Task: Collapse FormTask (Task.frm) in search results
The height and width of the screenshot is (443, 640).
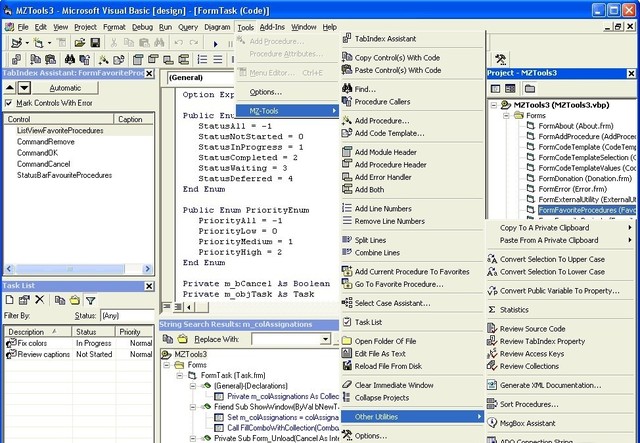Action: click(180, 375)
